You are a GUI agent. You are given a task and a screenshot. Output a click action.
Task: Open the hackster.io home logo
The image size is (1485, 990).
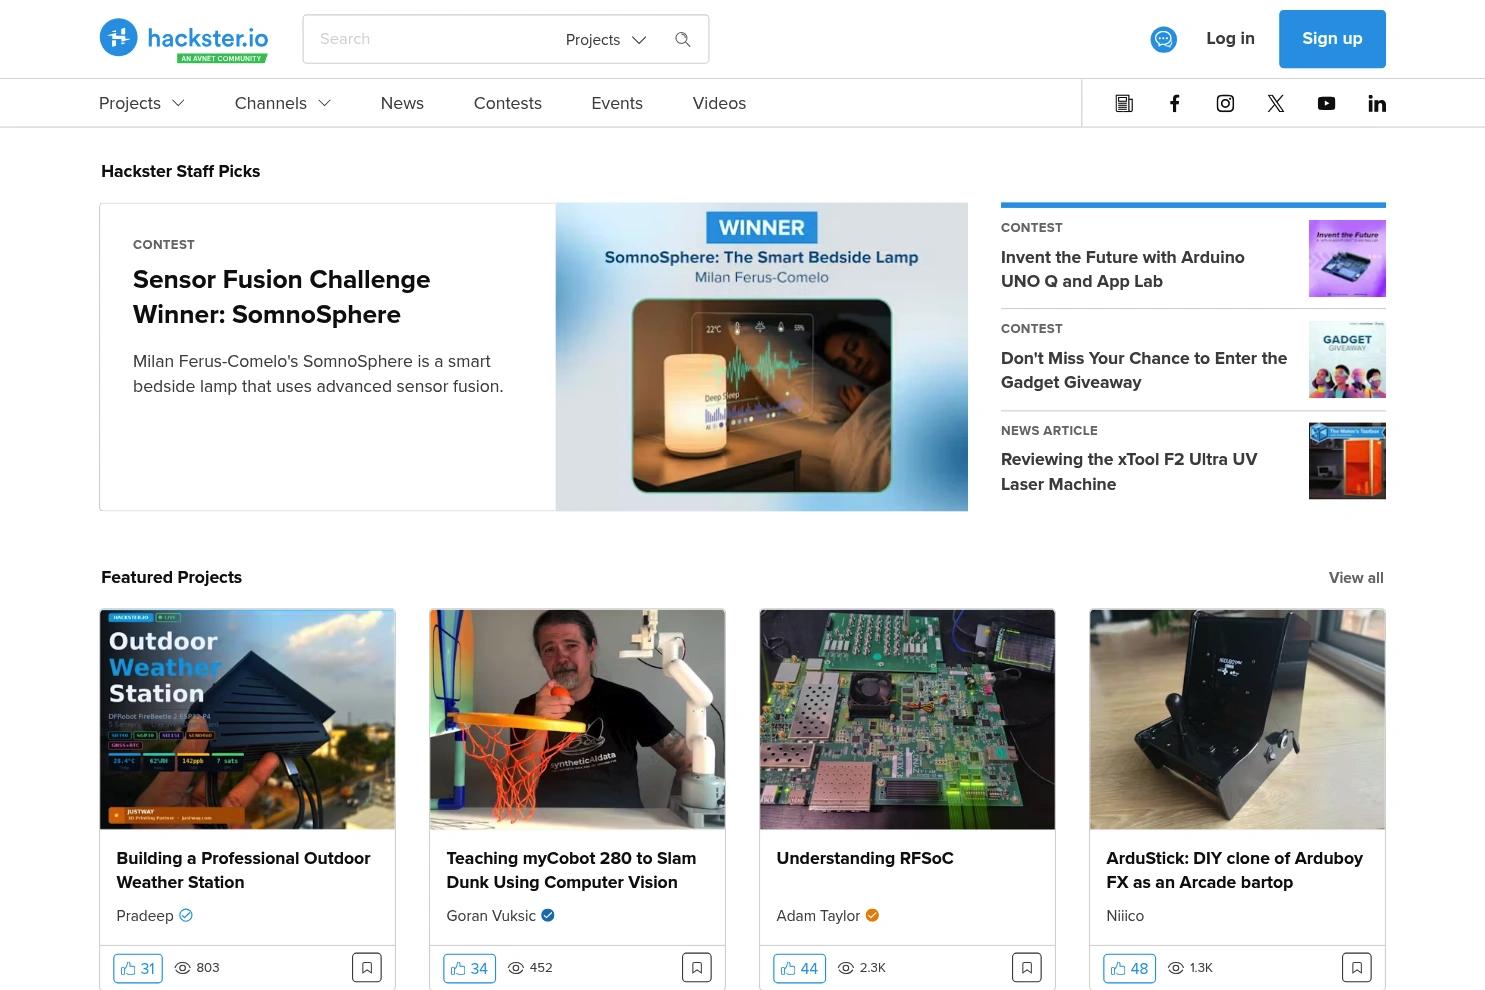tap(184, 39)
